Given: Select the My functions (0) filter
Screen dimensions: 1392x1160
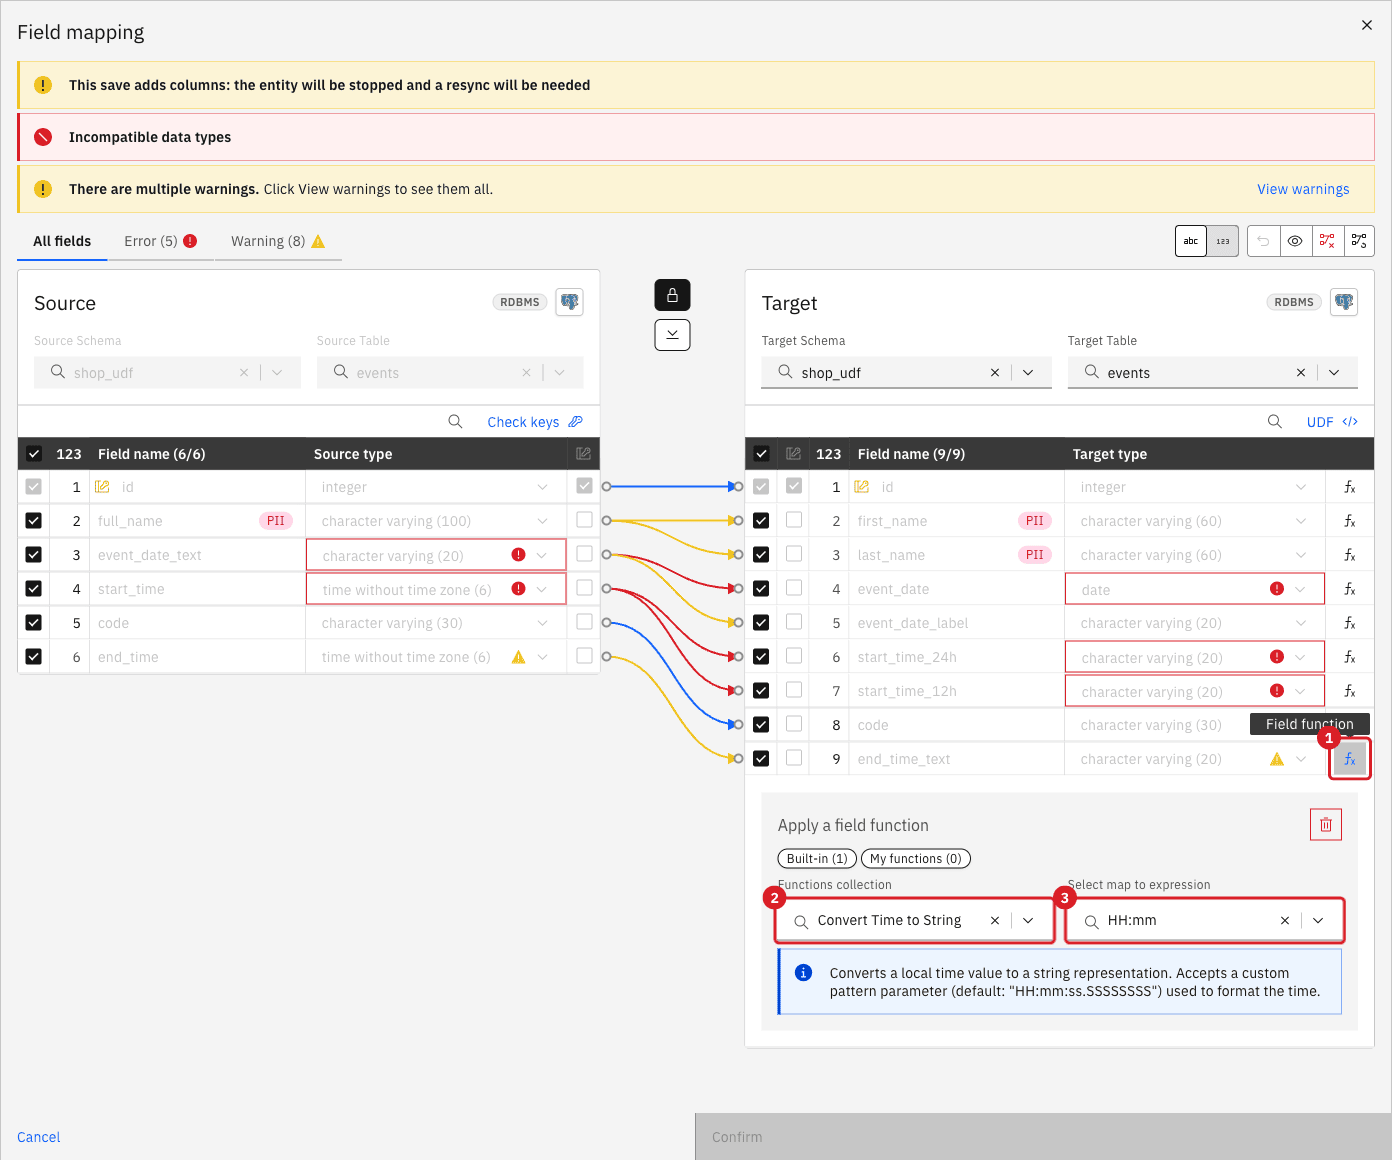Looking at the screenshot, I should [x=916, y=859].
